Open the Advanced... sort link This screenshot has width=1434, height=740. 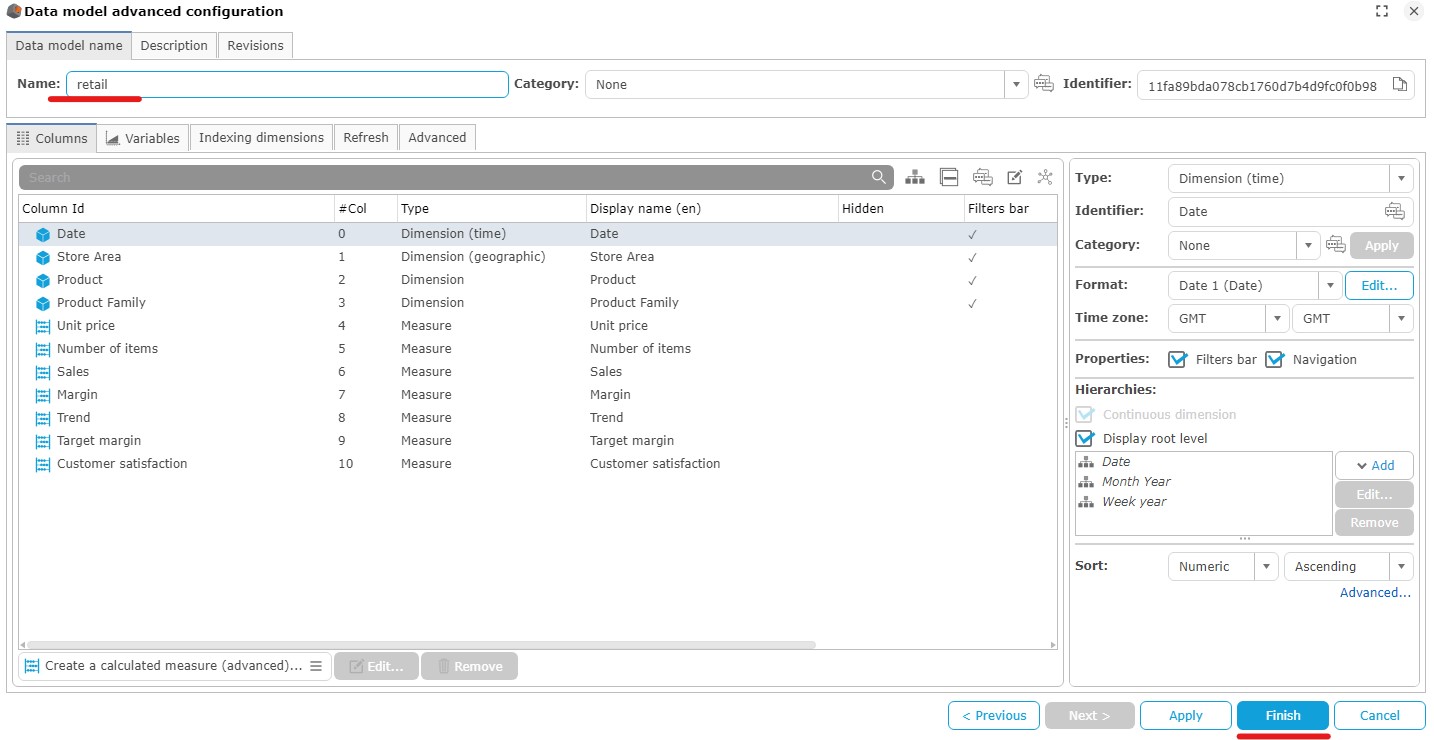pos(1375,593)
